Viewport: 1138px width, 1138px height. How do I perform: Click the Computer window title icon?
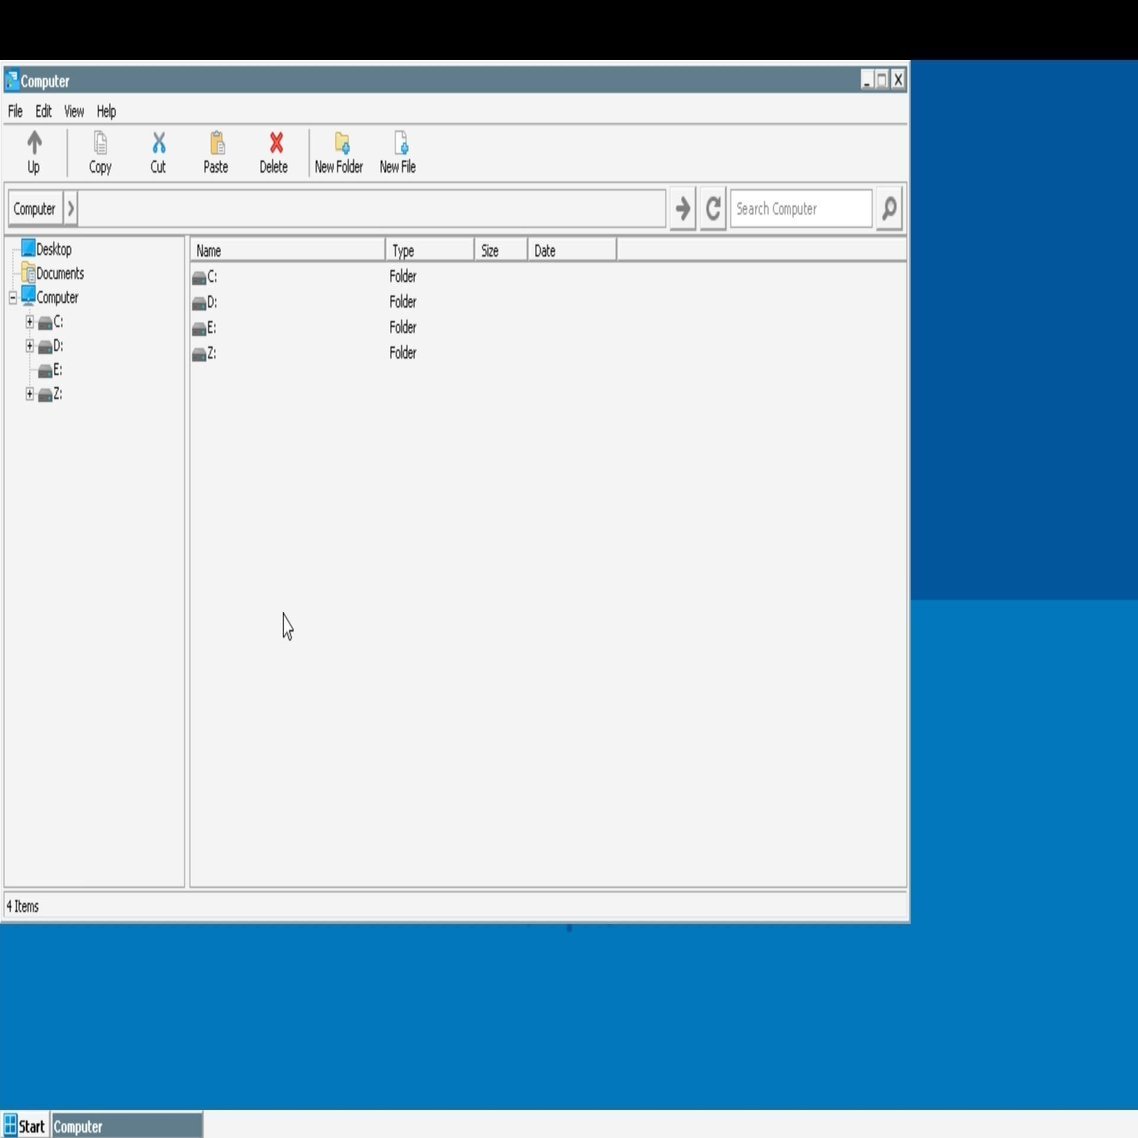(x=12, y=81)
